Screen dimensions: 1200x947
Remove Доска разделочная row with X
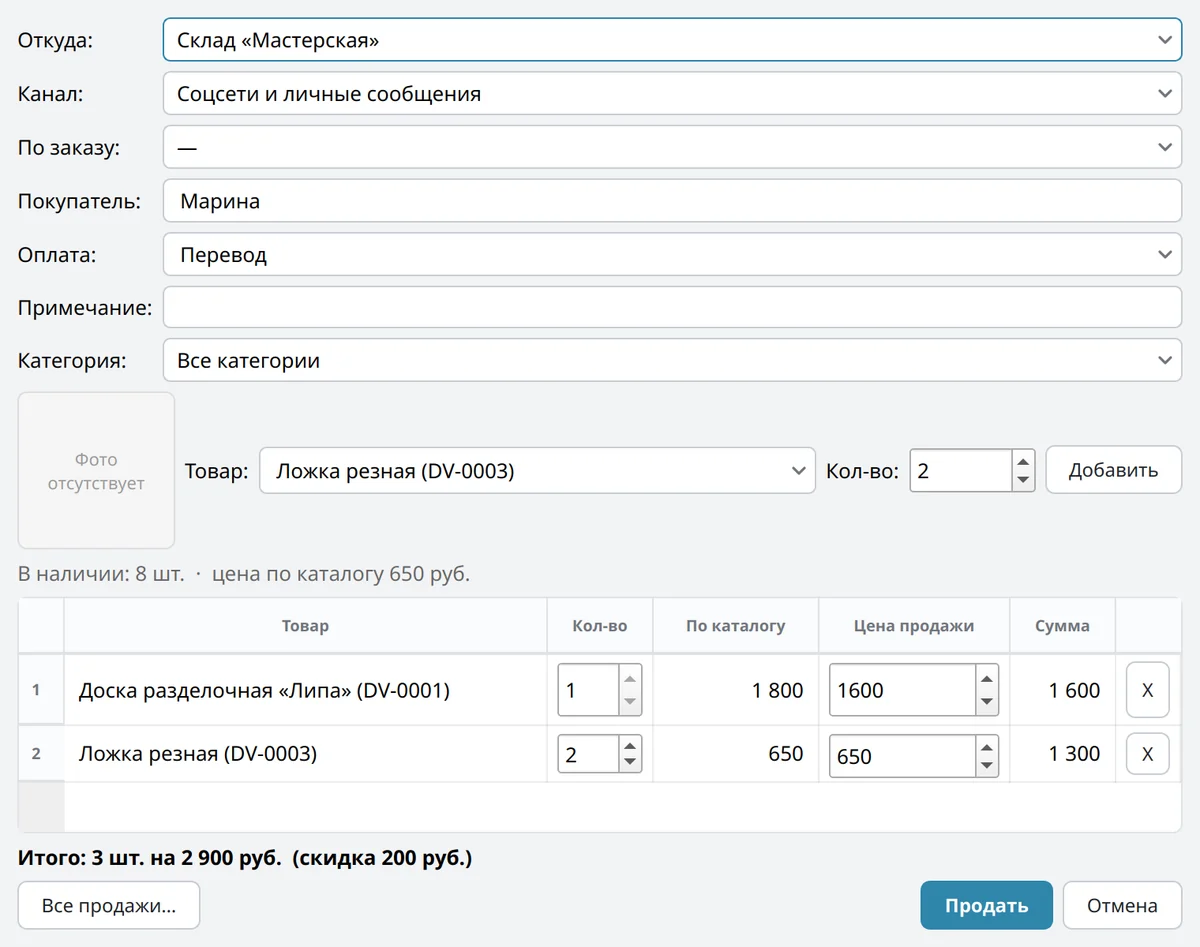[1148, 690]
